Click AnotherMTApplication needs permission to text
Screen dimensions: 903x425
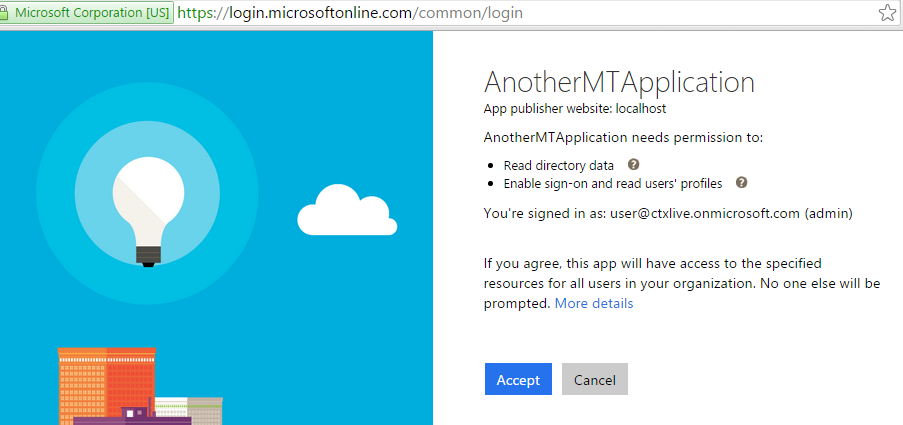[x=623, y=138]
